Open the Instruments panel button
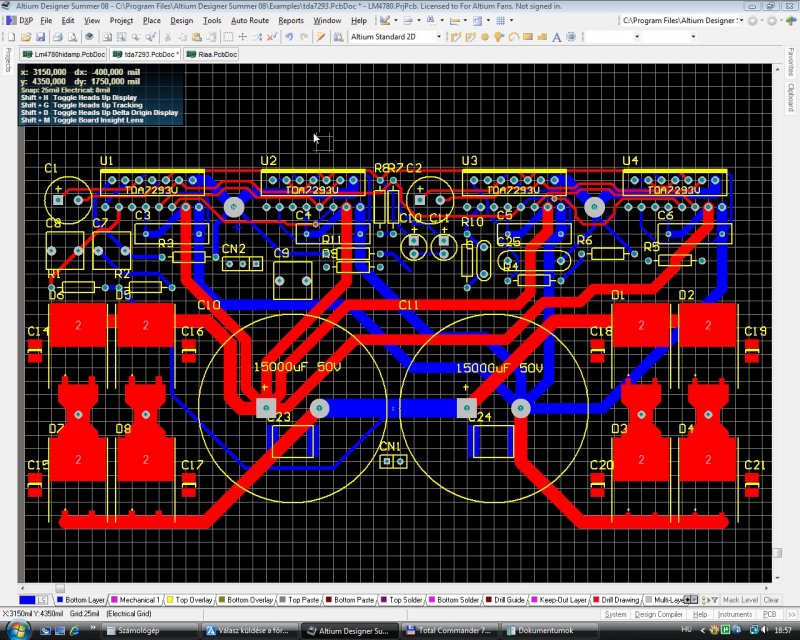Viewport: 800px width, 640px height. 735,614
